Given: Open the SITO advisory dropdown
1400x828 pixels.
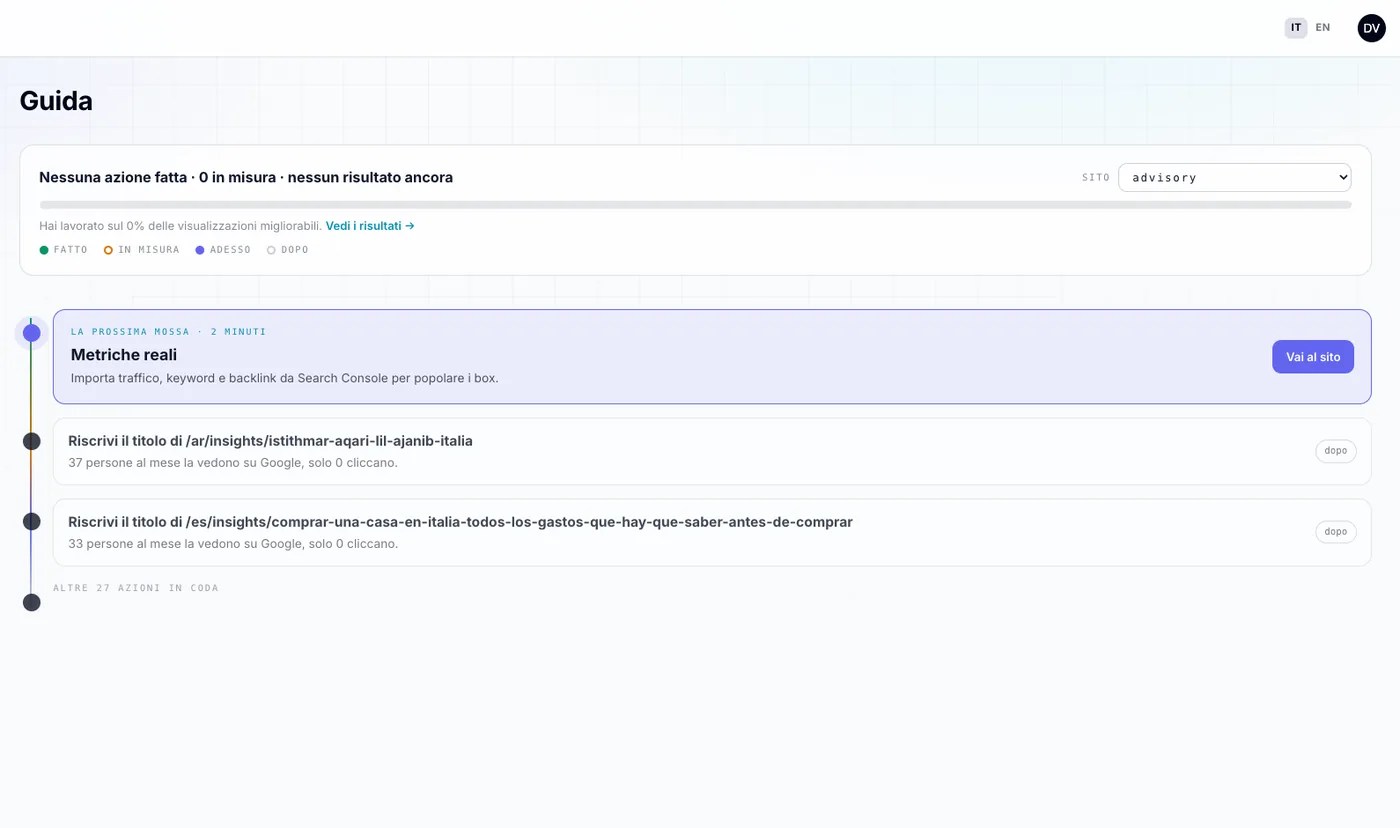Looking at the screenshot, I should [x=1235, y=177].
